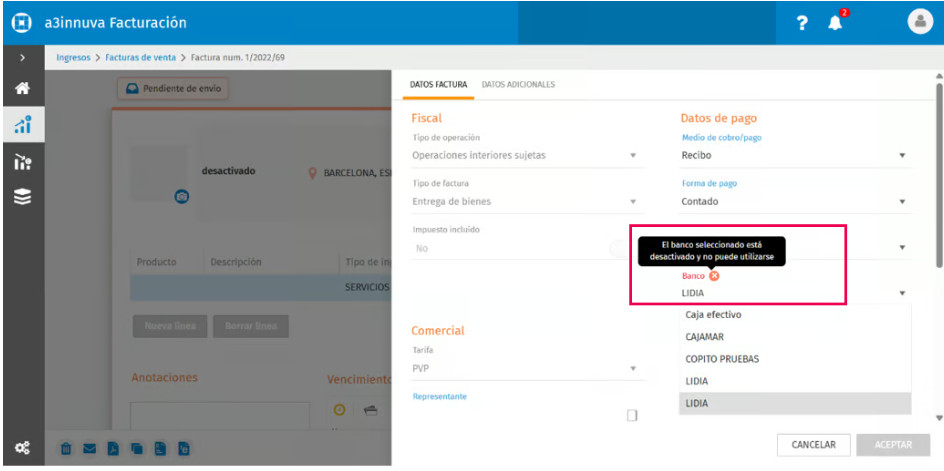944x471 pixels.
Task: Select COPITO PRUEBAS from the bank list
Action: click(795, 359)
